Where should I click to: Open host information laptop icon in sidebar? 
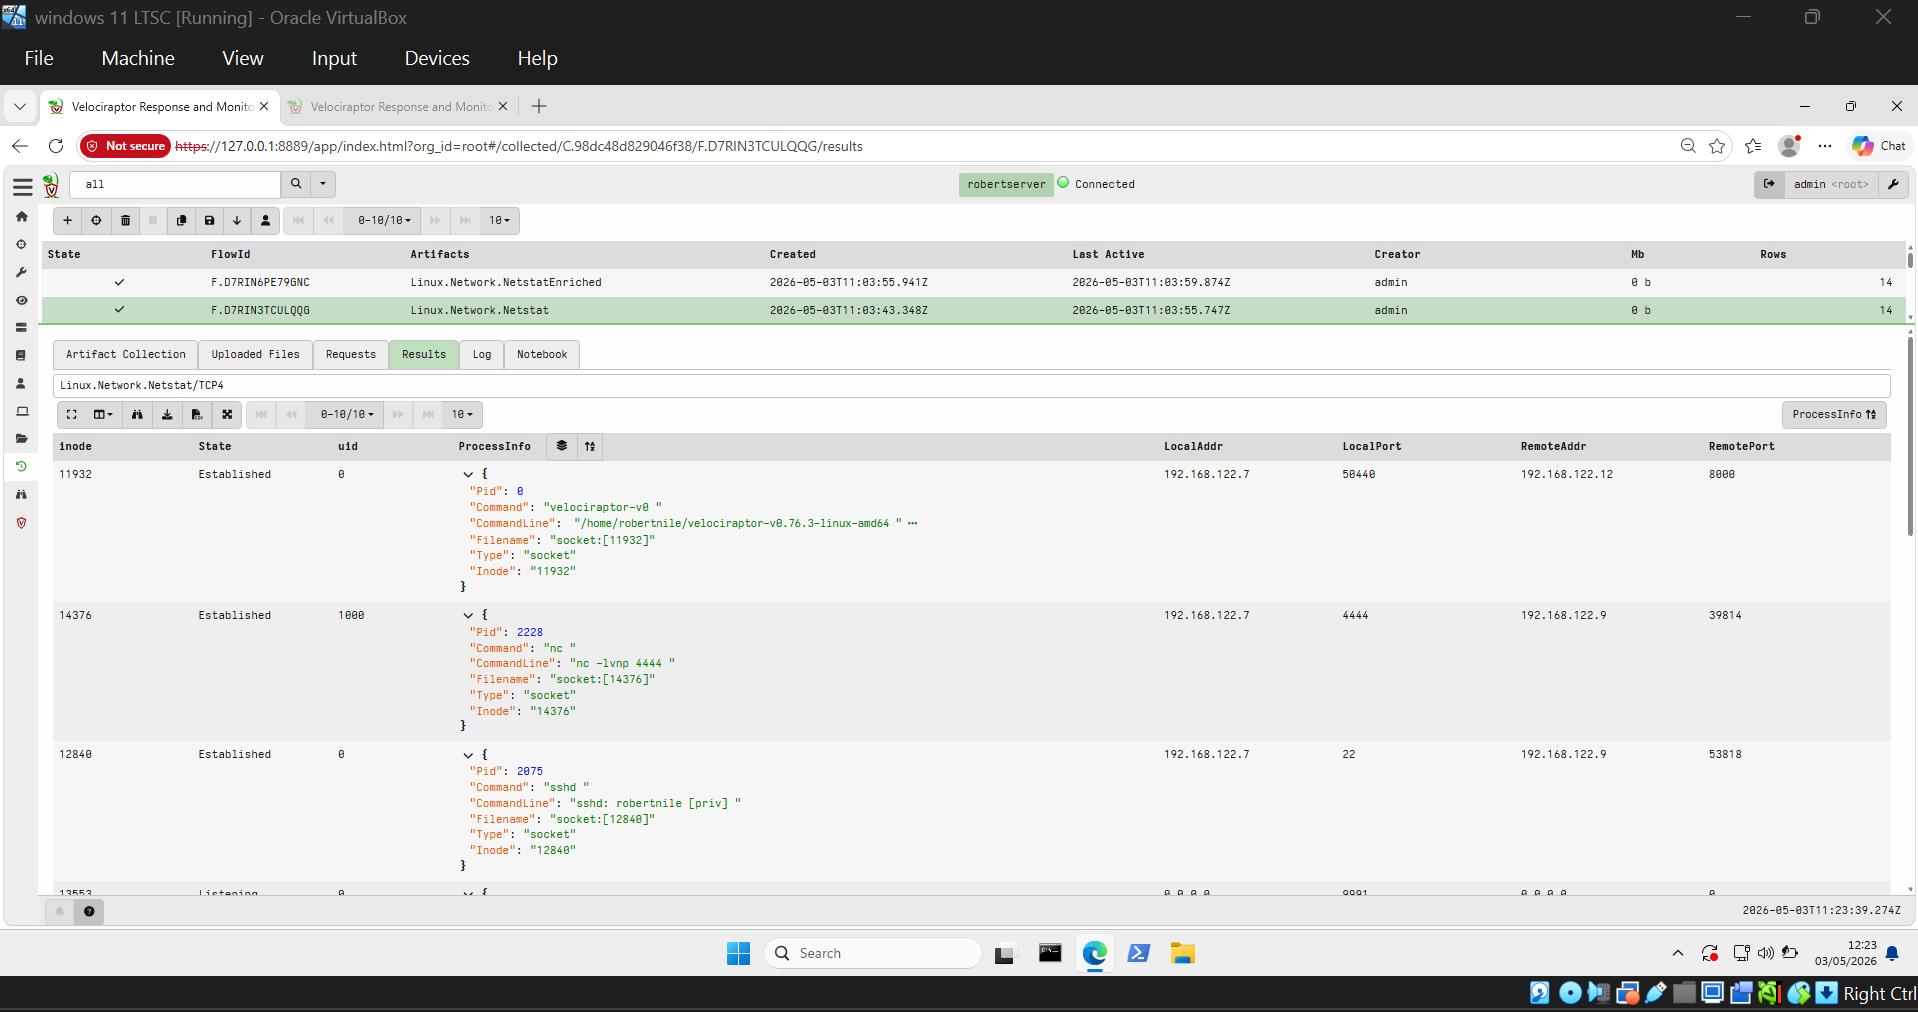coord(21,411)
